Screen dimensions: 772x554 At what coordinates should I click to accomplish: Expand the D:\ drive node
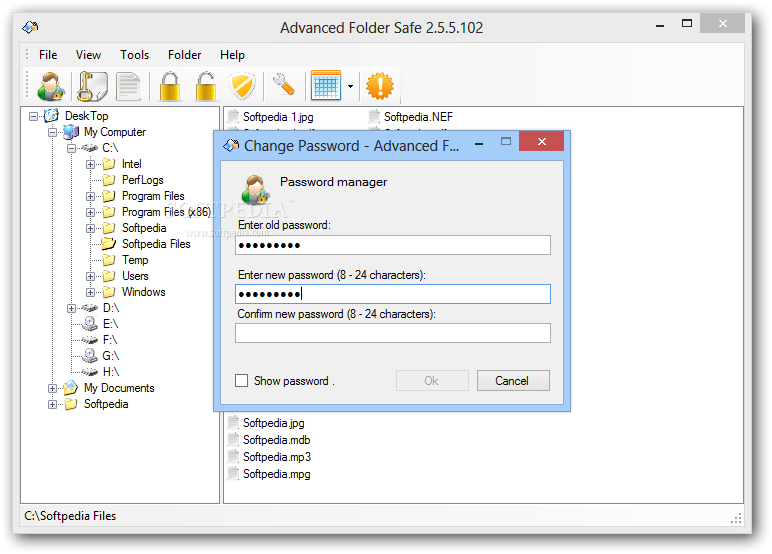pyautogui.click(x=71, y=308)
